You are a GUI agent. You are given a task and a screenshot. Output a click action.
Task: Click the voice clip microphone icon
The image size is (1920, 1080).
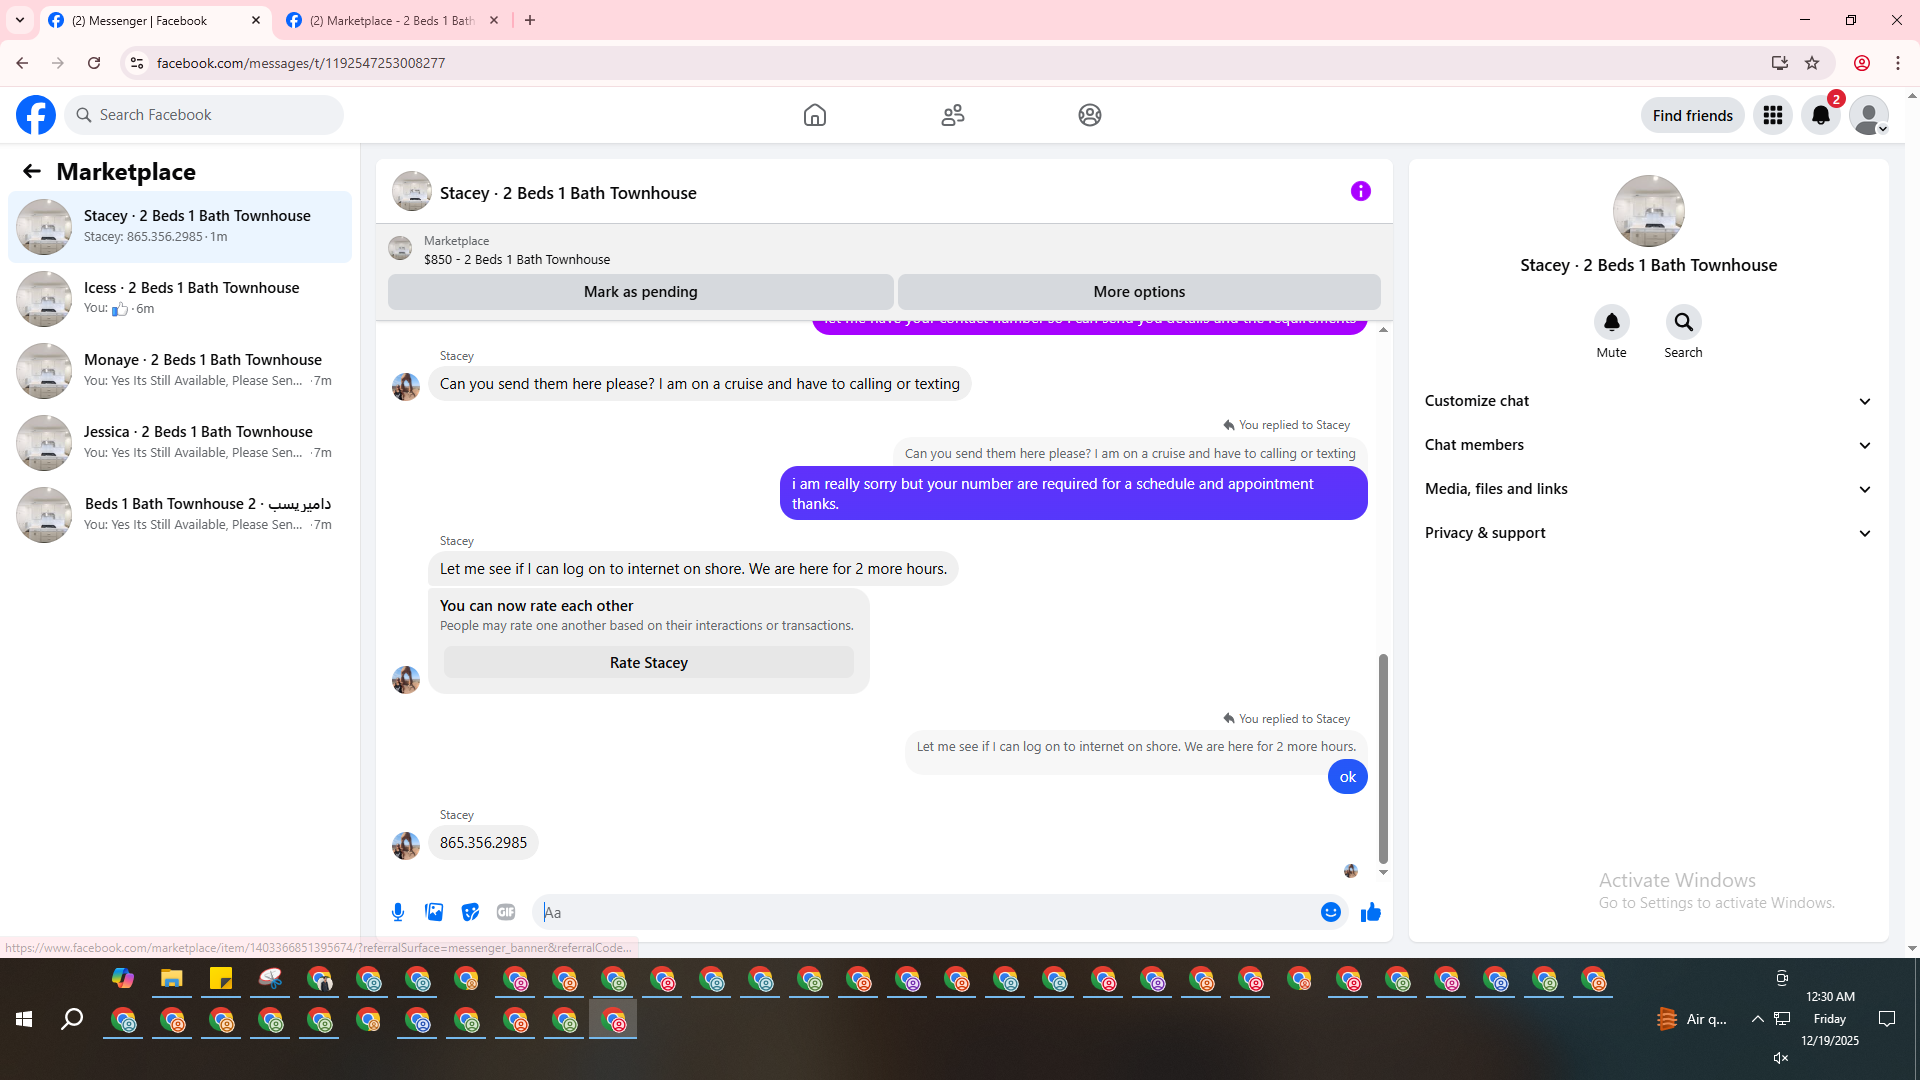(398, 912)
